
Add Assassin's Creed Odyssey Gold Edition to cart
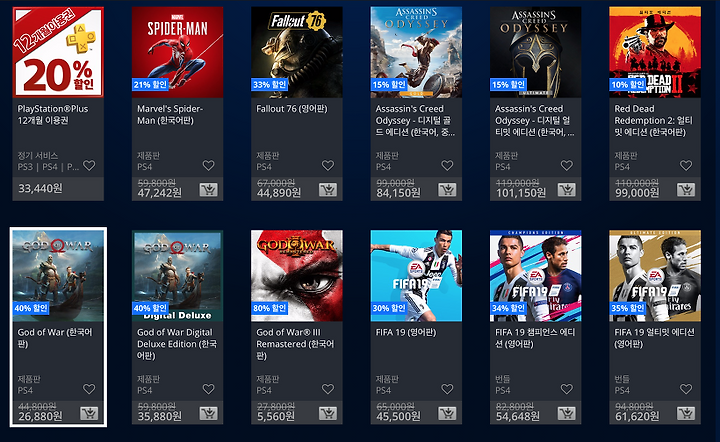tap(447, 190)
